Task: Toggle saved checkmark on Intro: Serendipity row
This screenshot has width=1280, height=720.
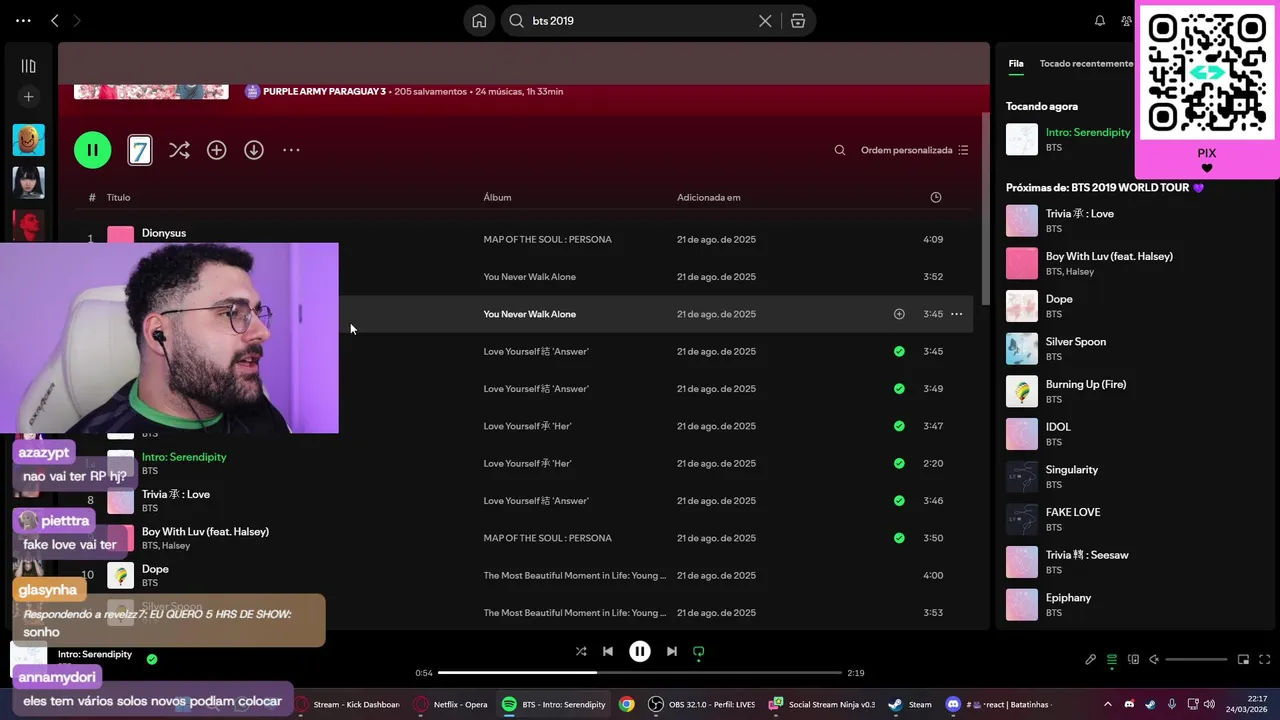Action: click(x=899, y=463)
